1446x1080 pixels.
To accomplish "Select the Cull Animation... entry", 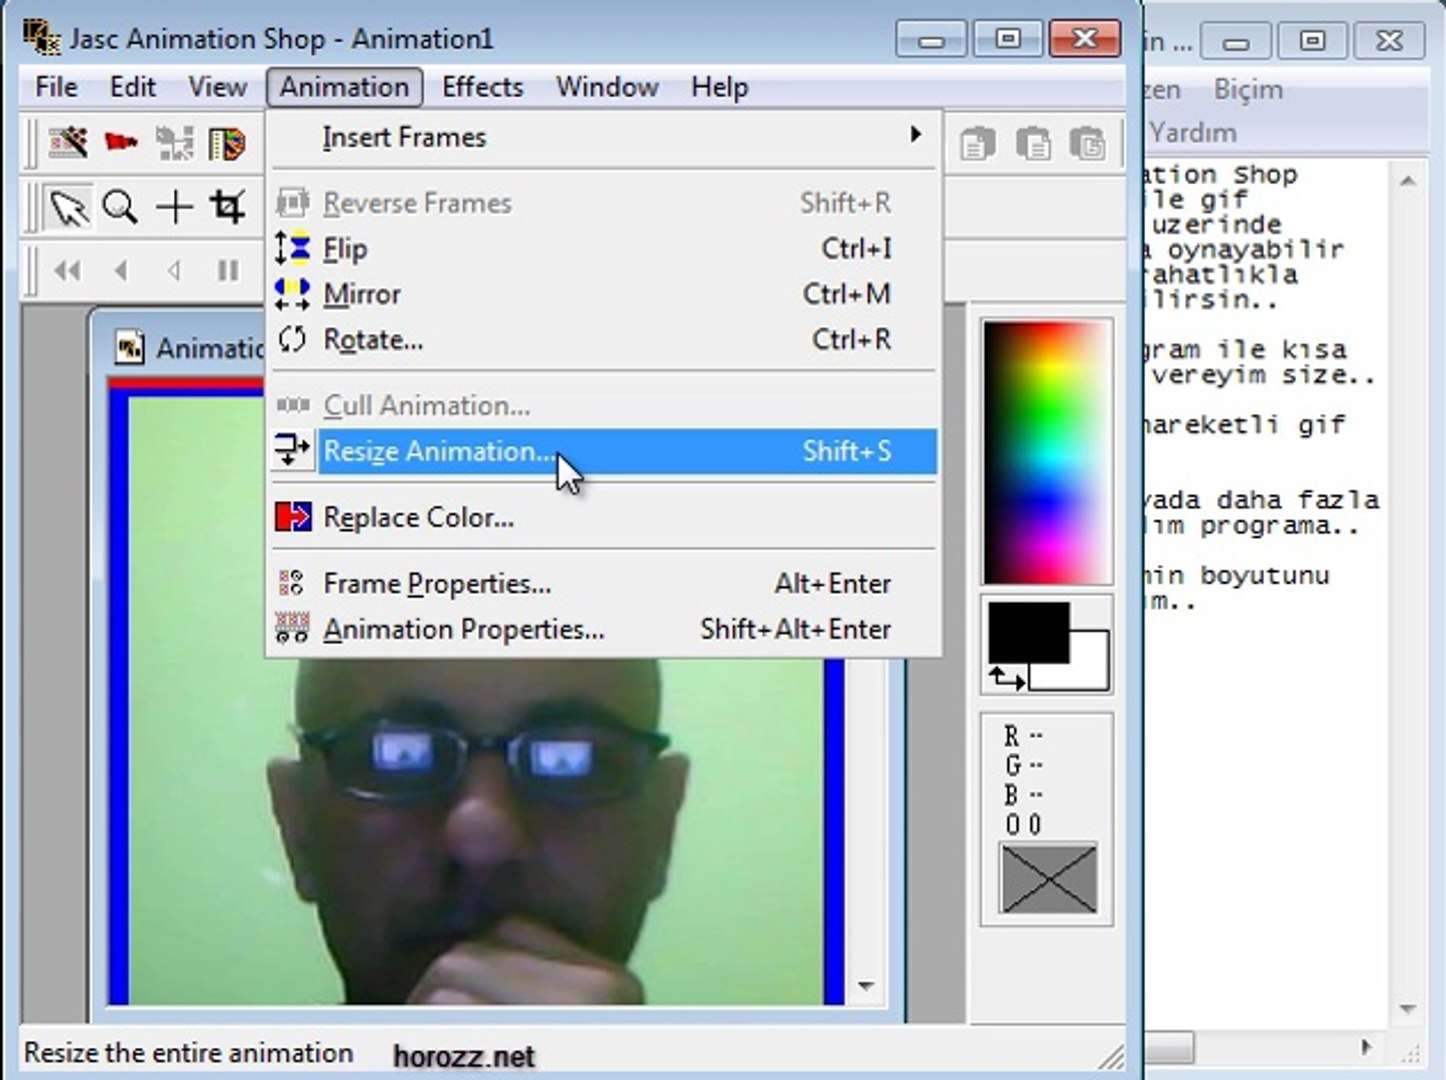I will pos(604,406).
